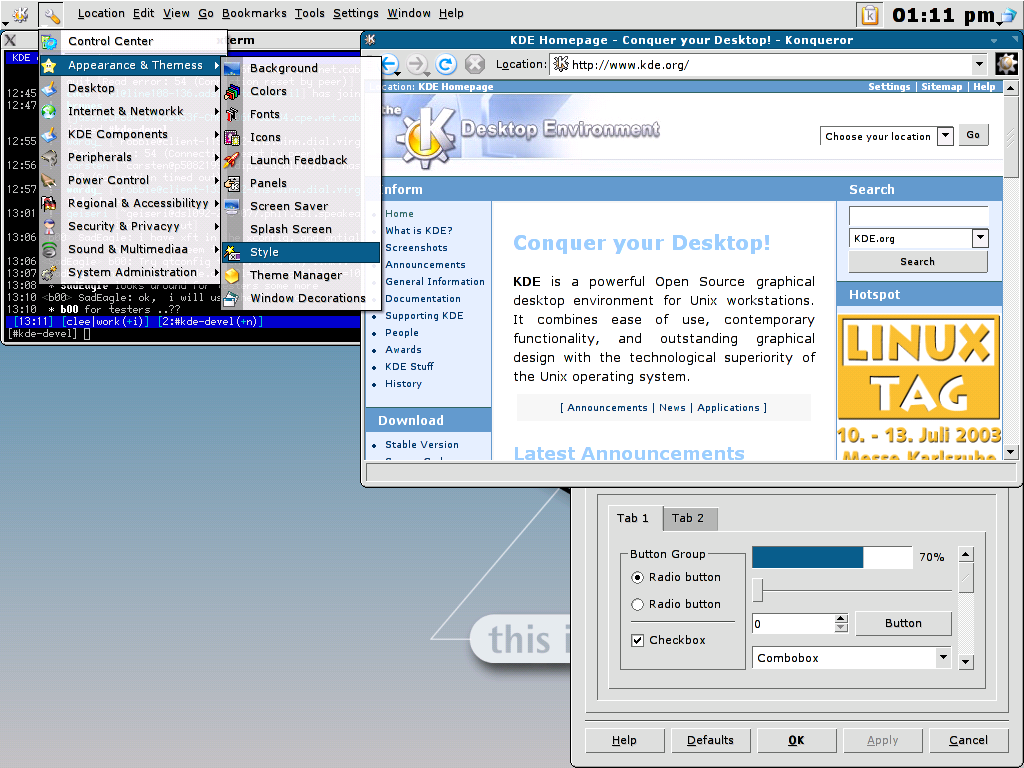Image resolution: width=1024 pixels, height=768 pixels.
Task: Click the search text field on KDE page
Action: click(x=918, y=216)
